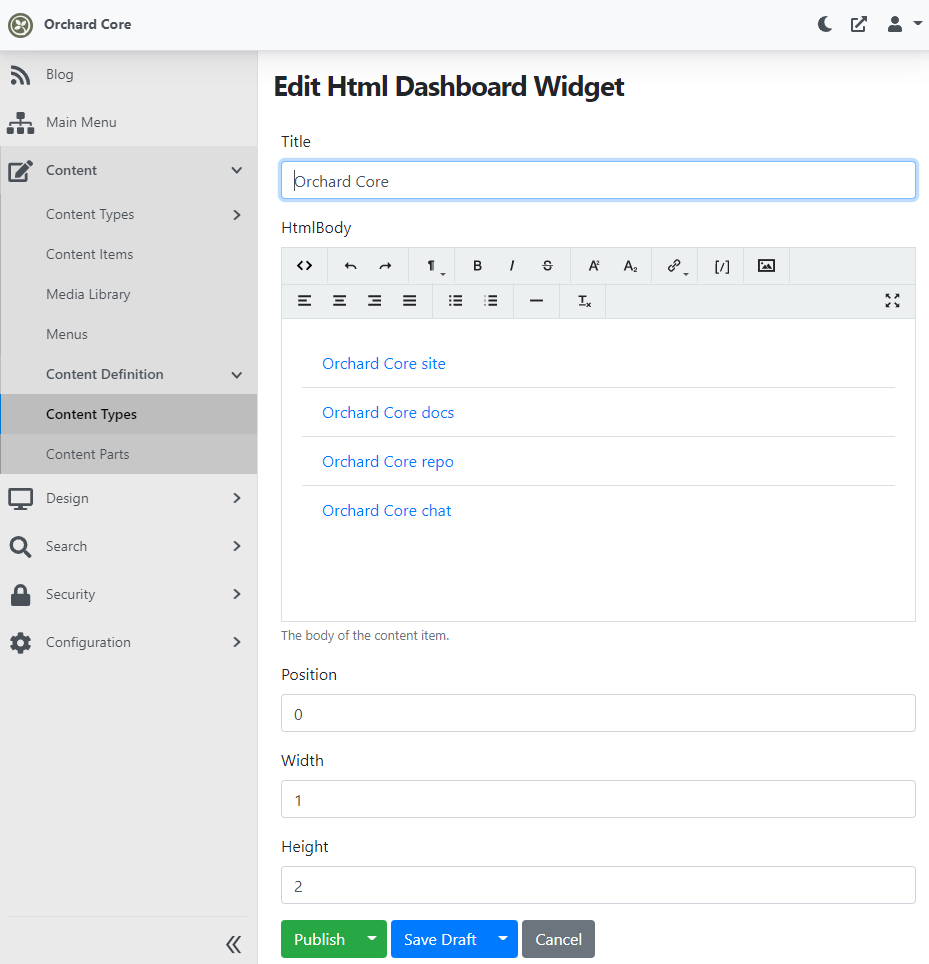
Task: Select the highlighted Content Types entry
Action: (128, 414)
